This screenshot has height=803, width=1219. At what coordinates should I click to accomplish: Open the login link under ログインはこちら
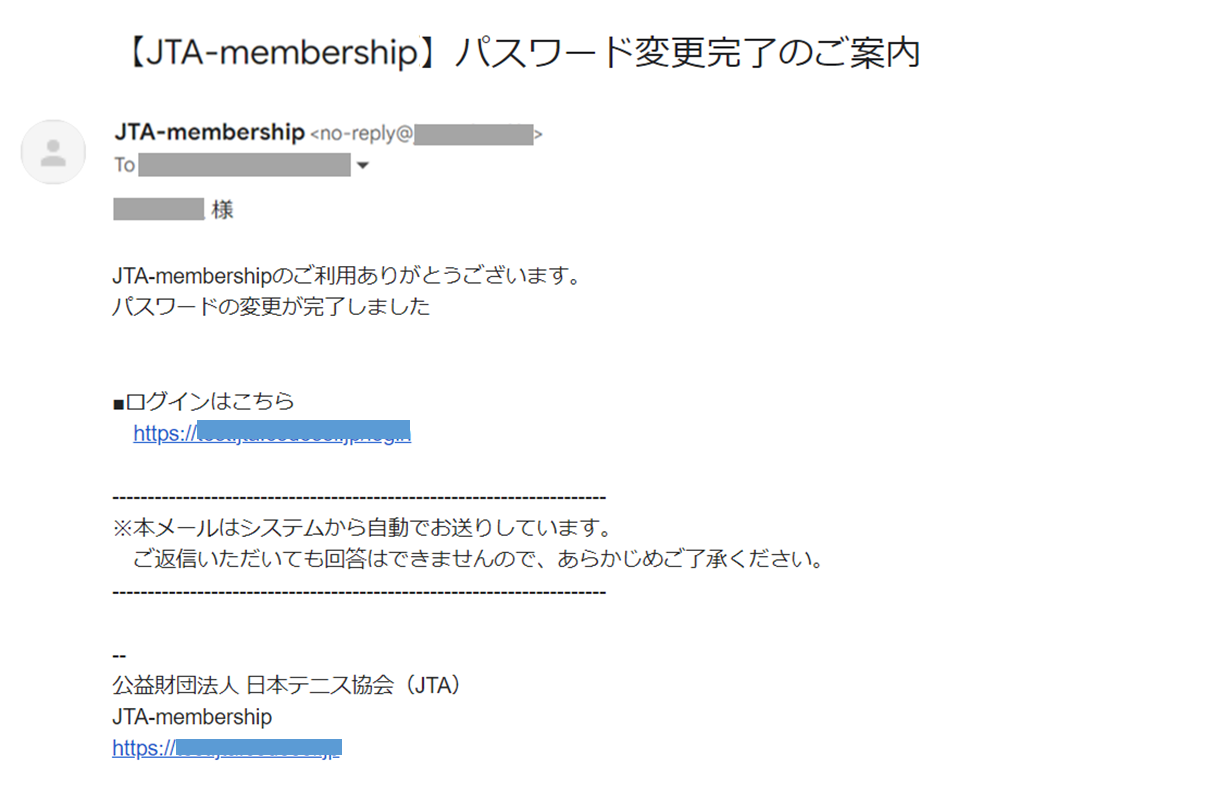pyautogui.click(x=272, y=434)
